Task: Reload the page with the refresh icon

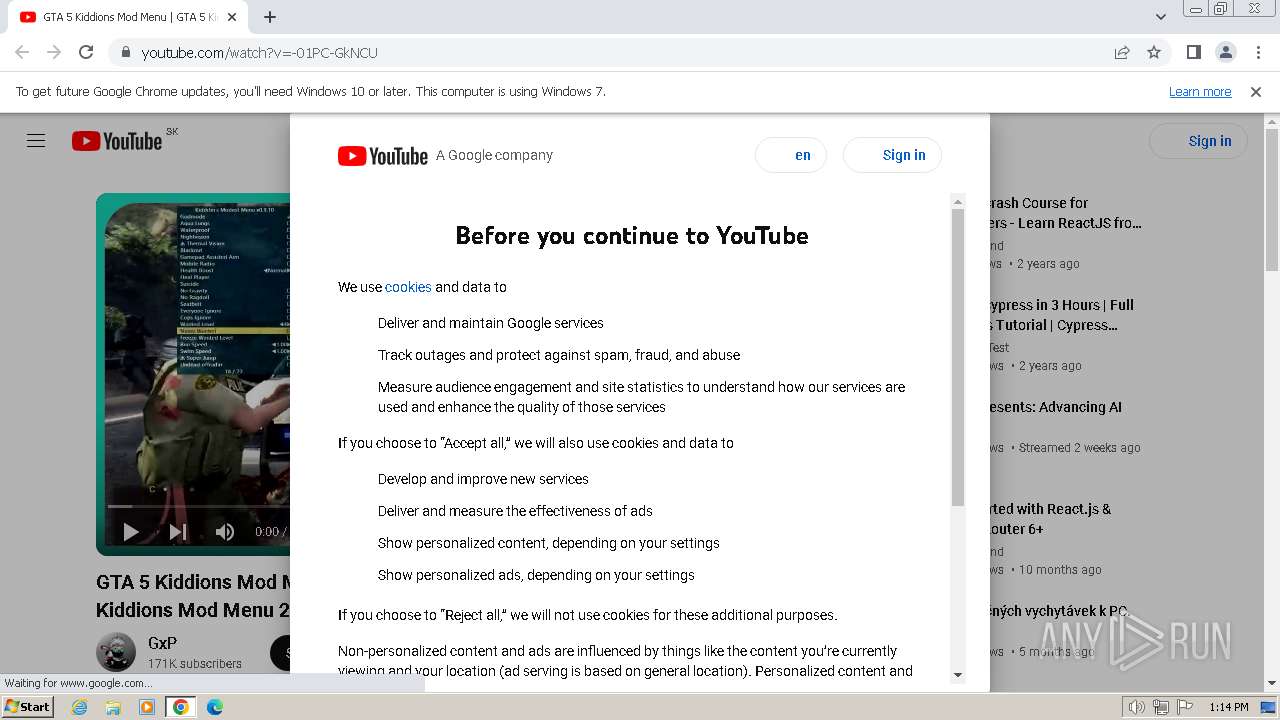Action: click(86, 52)
